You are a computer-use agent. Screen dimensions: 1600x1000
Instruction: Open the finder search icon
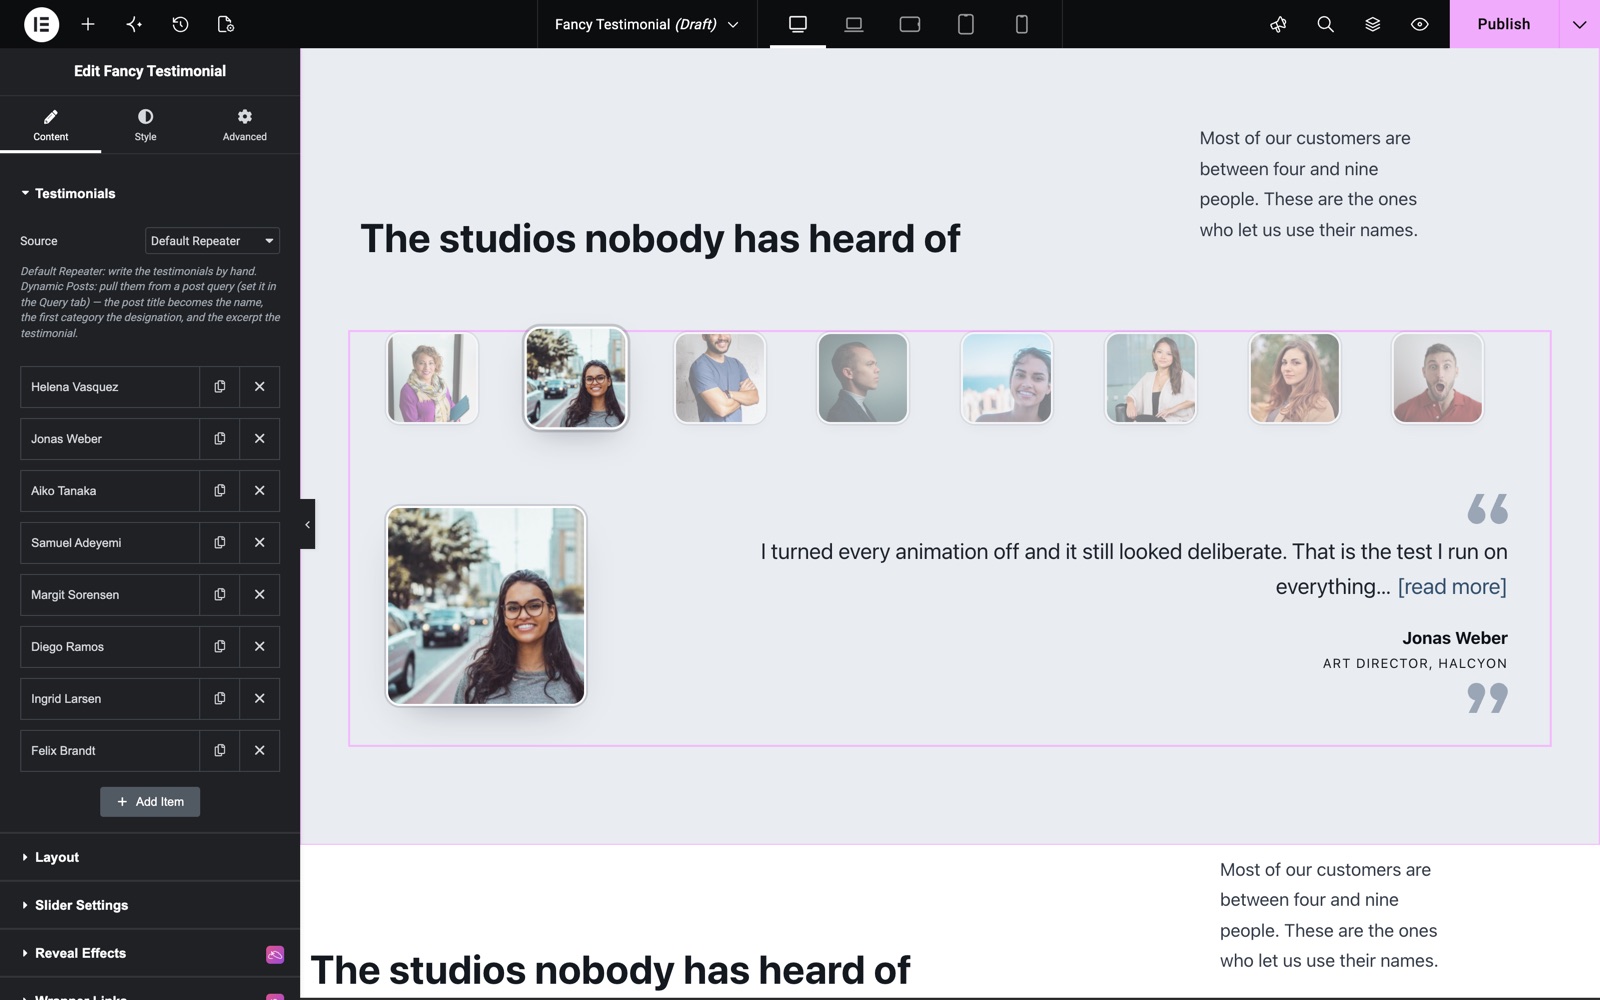[x=1325, y=24]
